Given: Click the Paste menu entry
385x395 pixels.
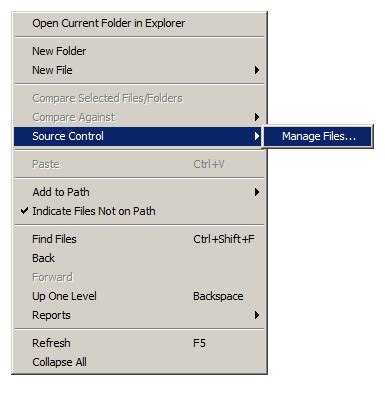Looking at the screenshot, I should [x=139, y=164].
